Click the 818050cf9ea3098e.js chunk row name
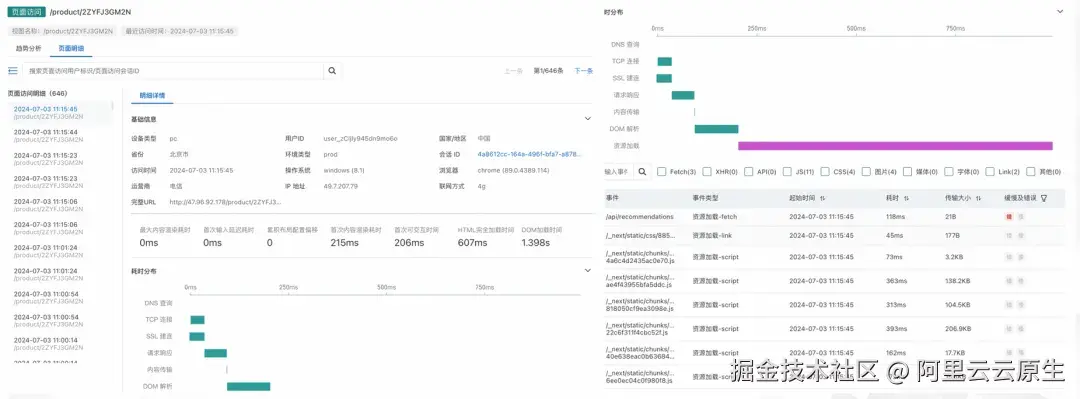This screenshot has height=399, width=1080. pyautogui.click(x=640, y=304)
